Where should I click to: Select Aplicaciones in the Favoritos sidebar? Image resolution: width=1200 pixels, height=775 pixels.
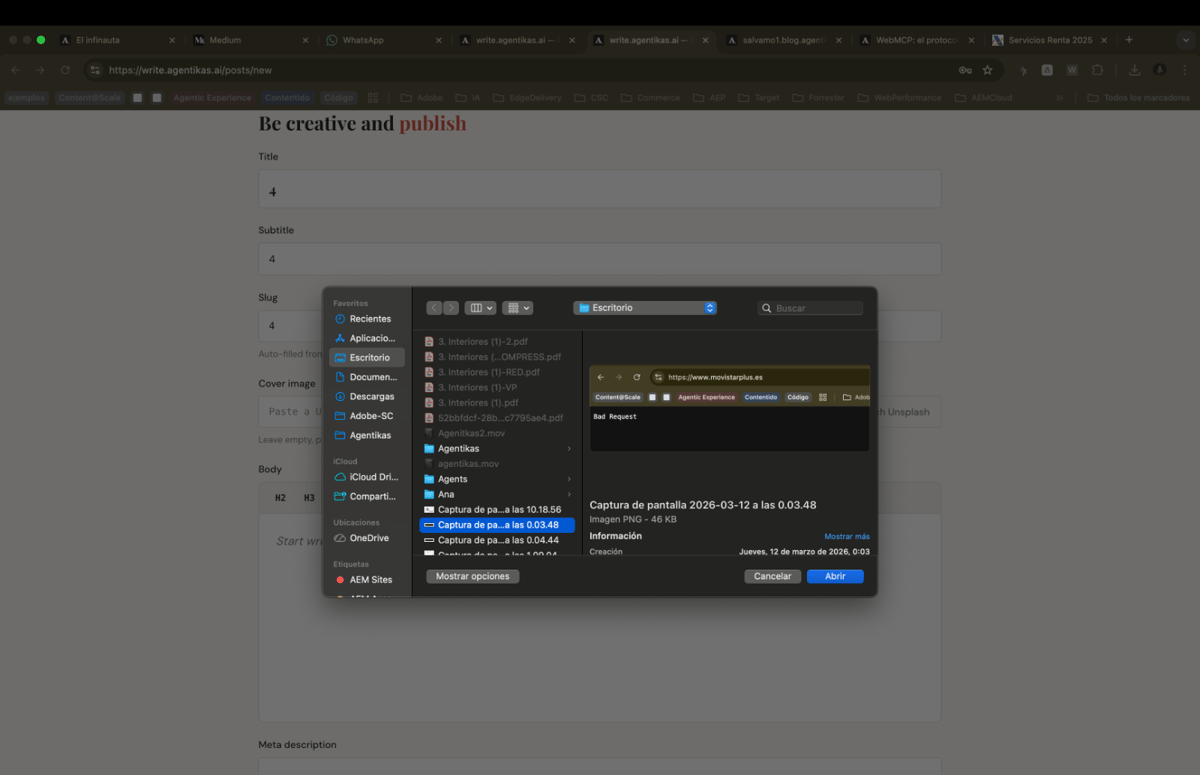coord(369,338)
